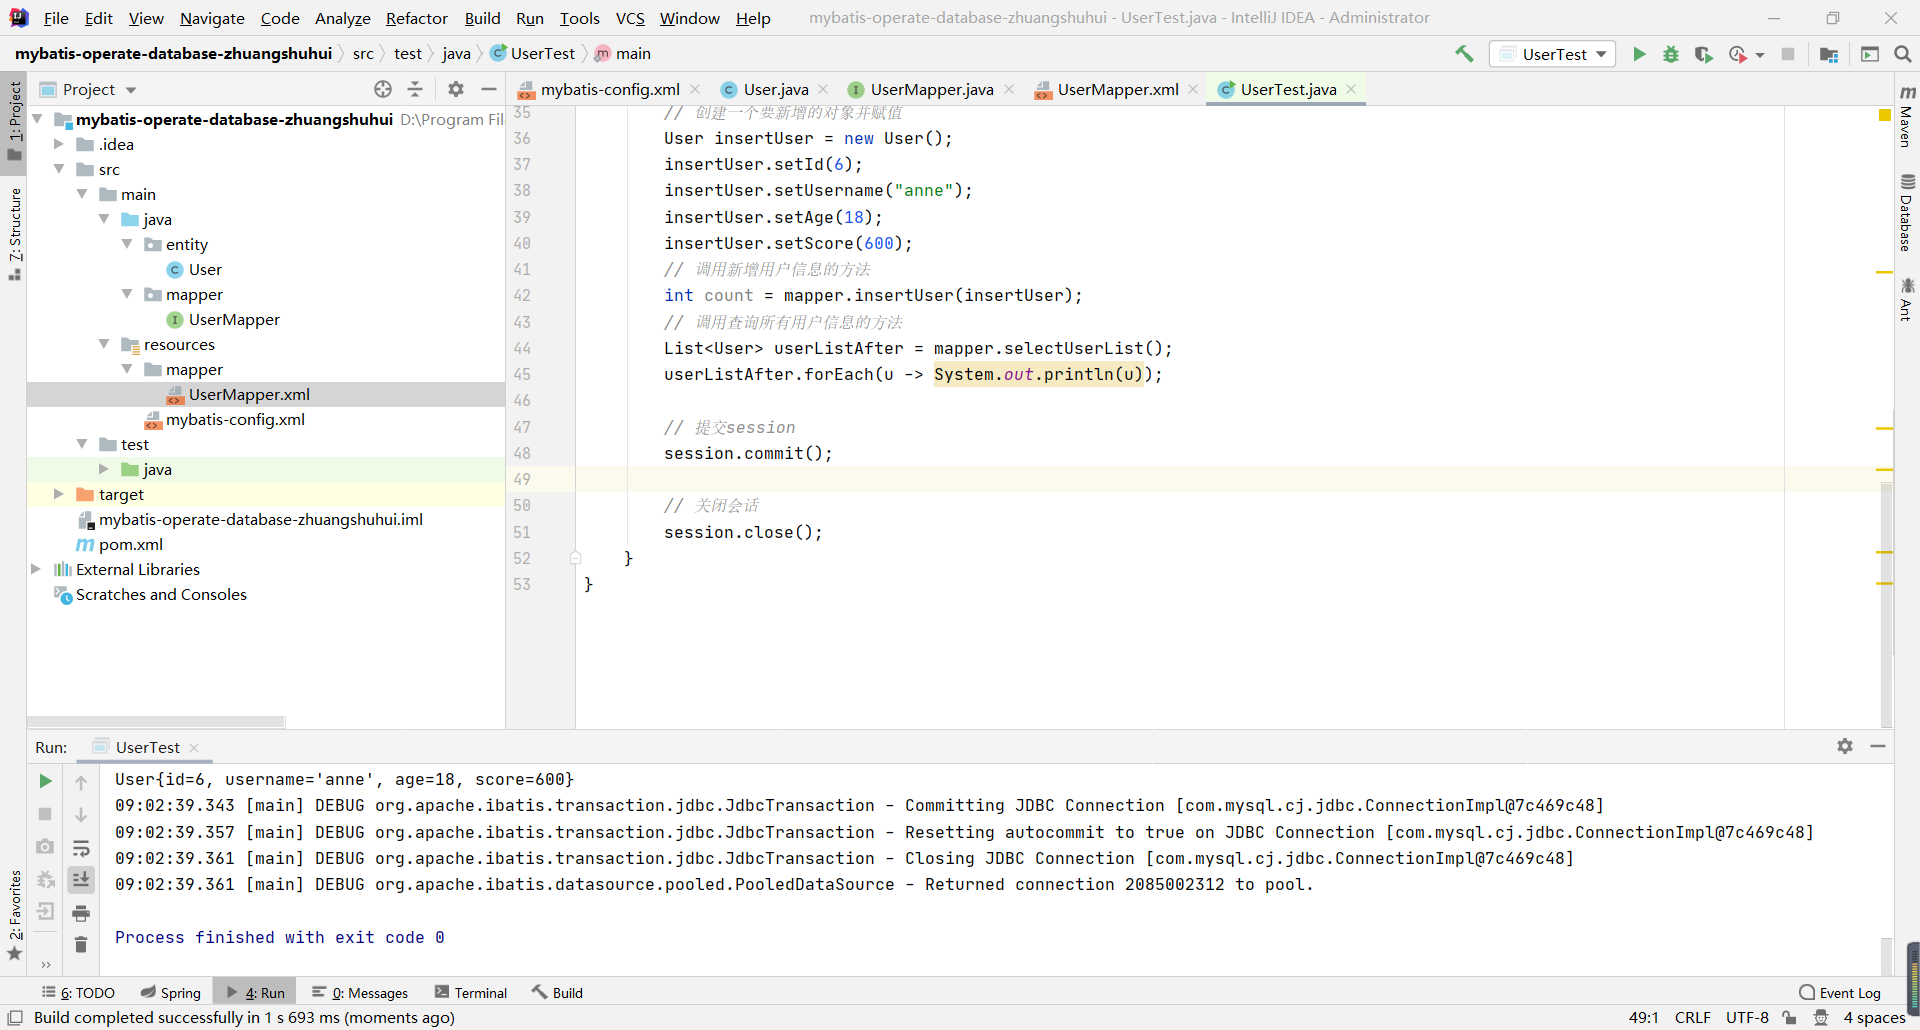The height and width of the screenshot is (1030, 1920).
Task: Close the UserTest run tab
Action: coord(194,747)
